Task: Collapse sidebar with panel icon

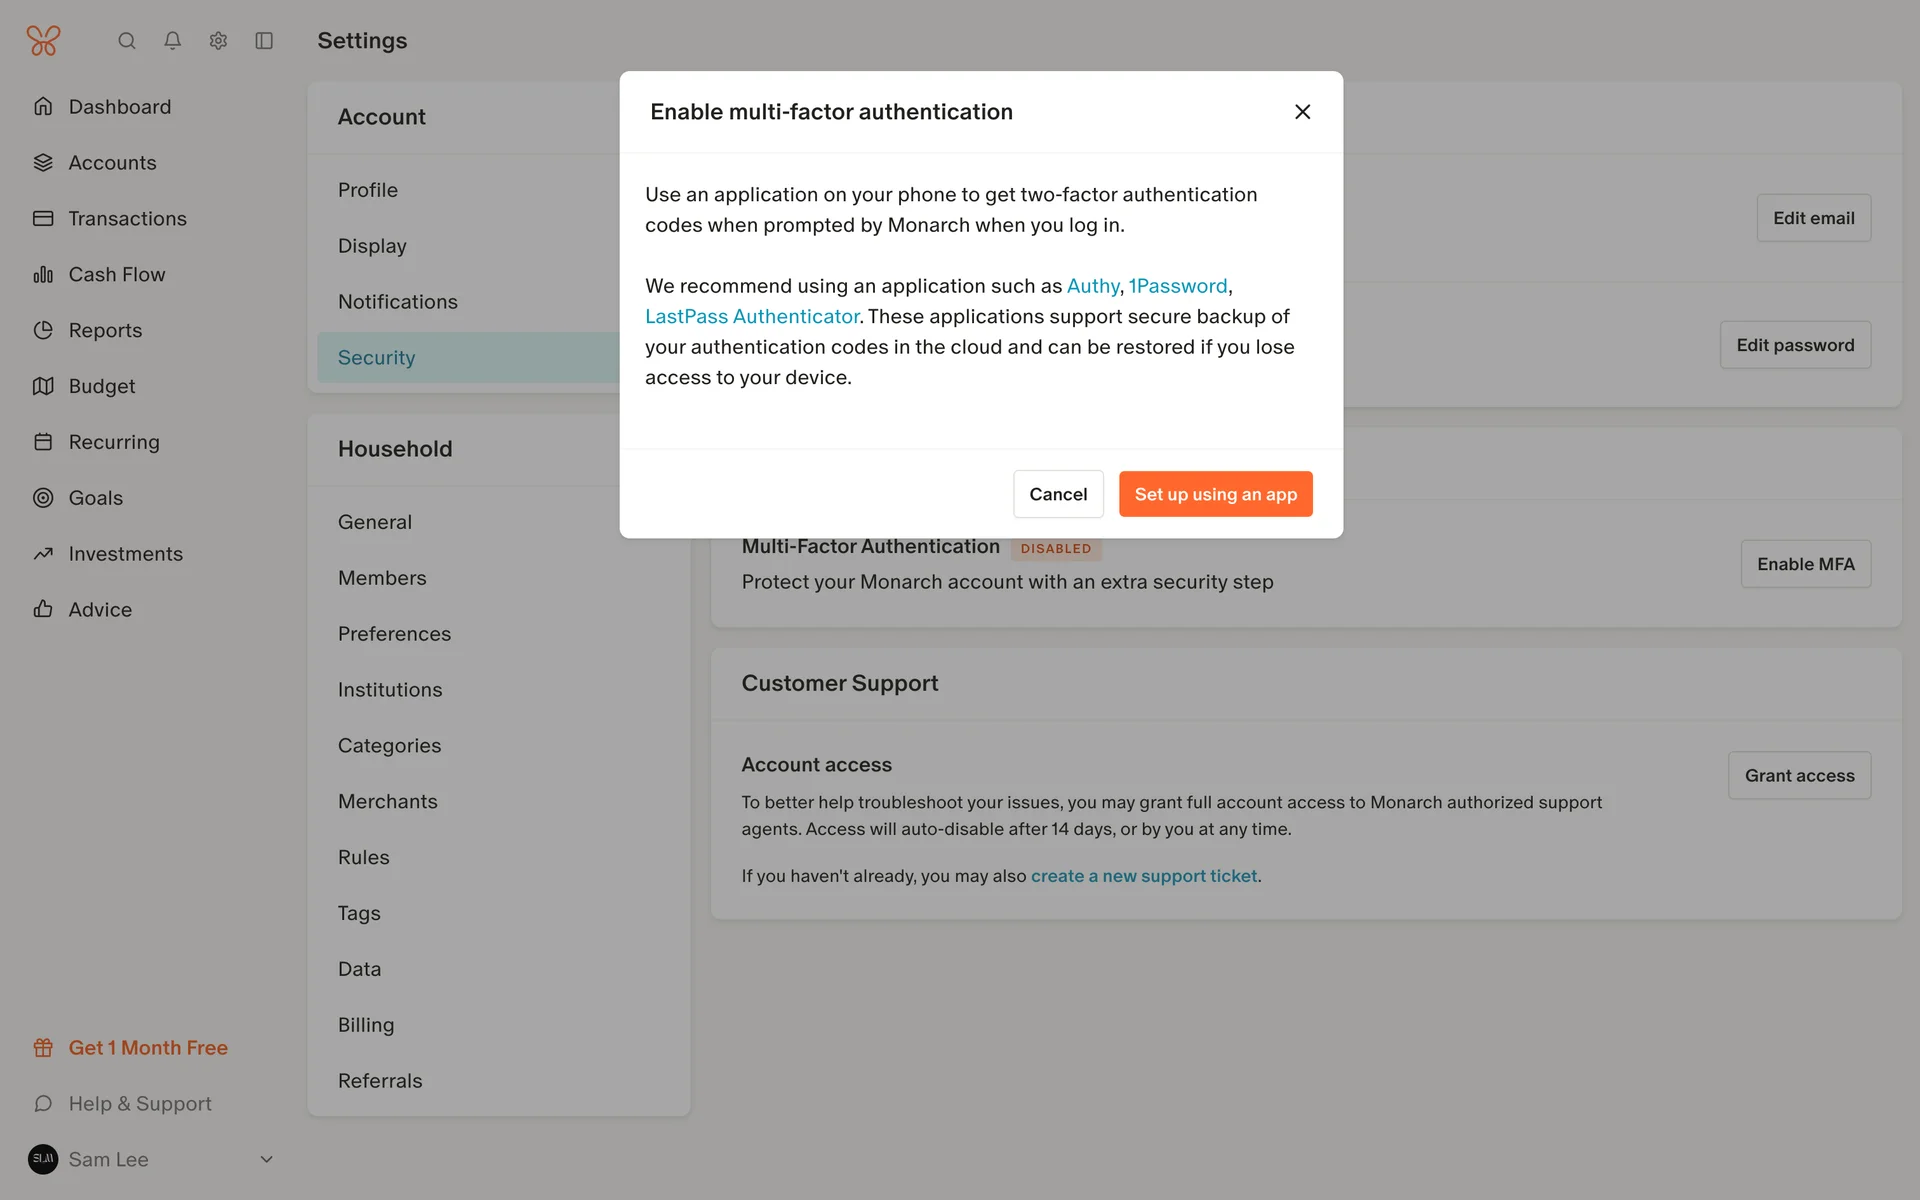Action: (x=264, y=41)
